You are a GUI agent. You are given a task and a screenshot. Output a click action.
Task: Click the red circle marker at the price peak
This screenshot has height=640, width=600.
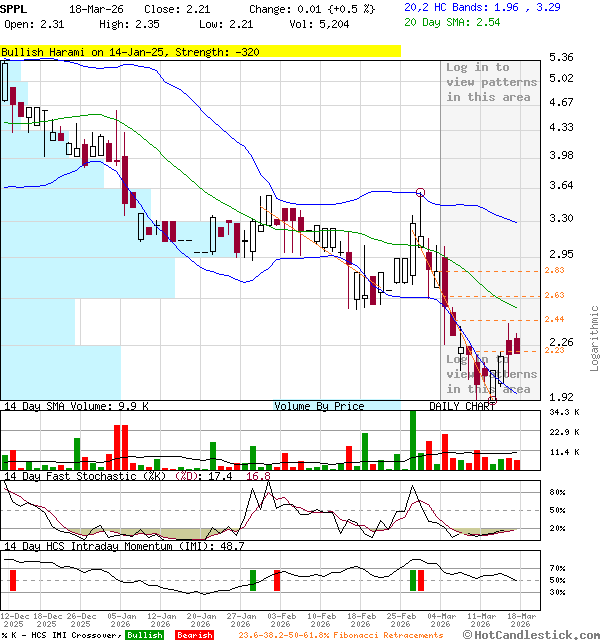pos(420,192)
